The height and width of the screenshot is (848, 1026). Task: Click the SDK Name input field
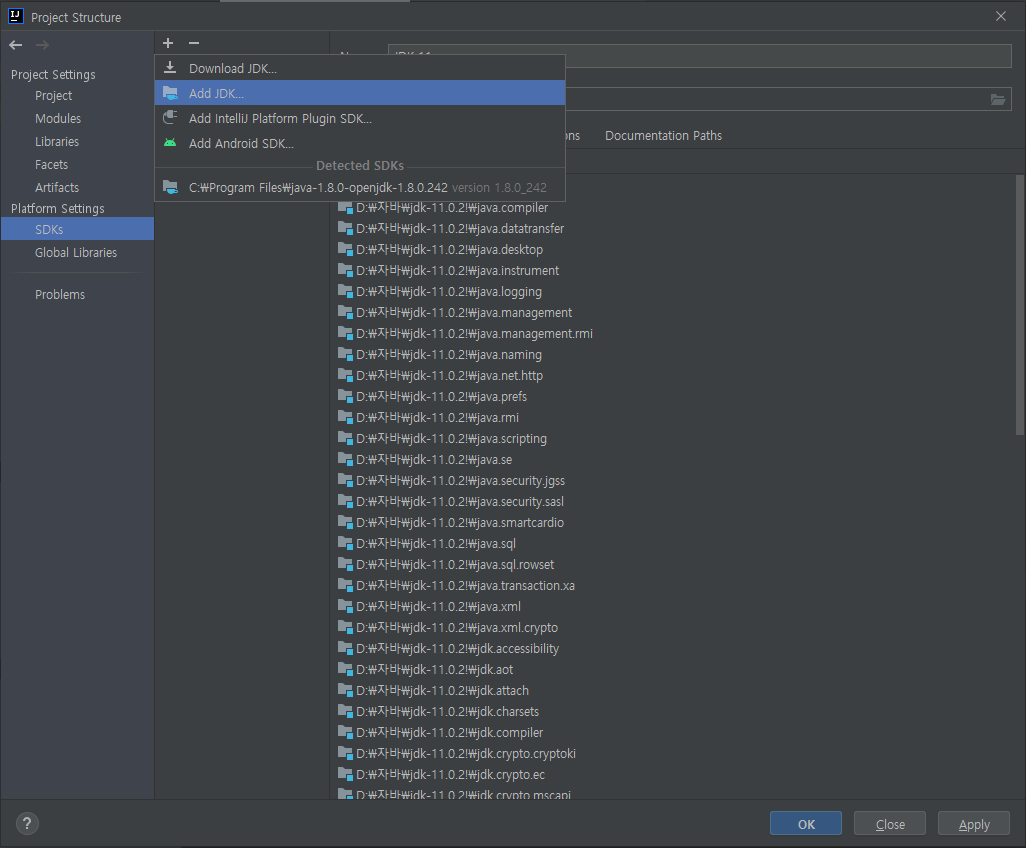[x=699, y=56]
